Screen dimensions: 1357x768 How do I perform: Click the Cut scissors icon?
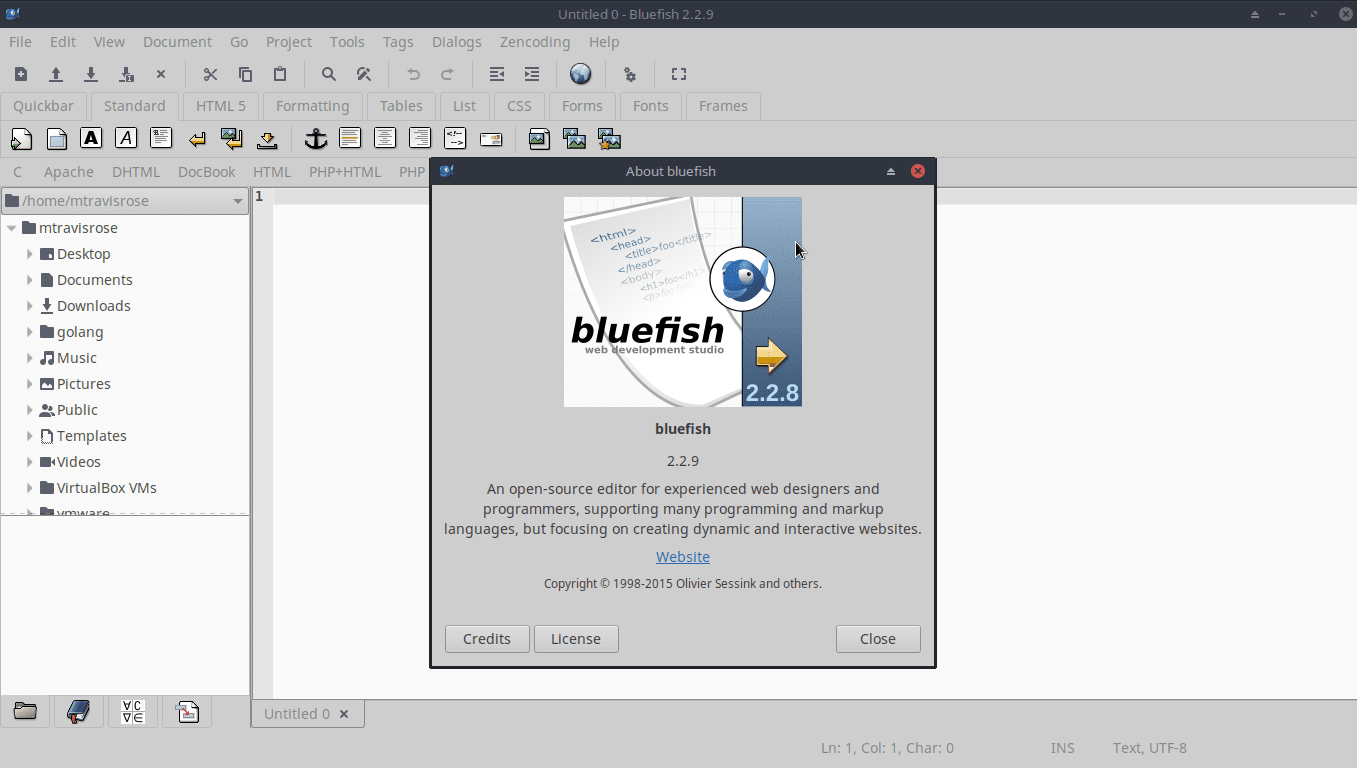(210, 74)
